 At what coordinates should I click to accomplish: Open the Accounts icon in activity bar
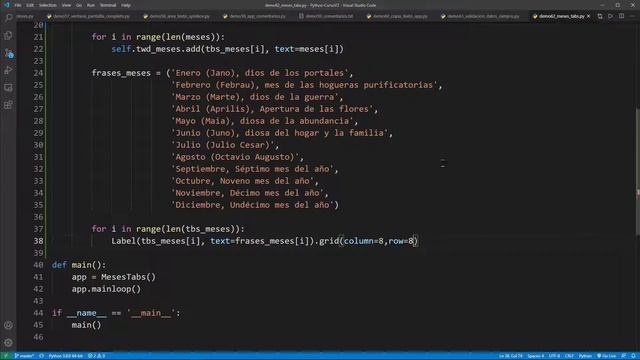8,325
